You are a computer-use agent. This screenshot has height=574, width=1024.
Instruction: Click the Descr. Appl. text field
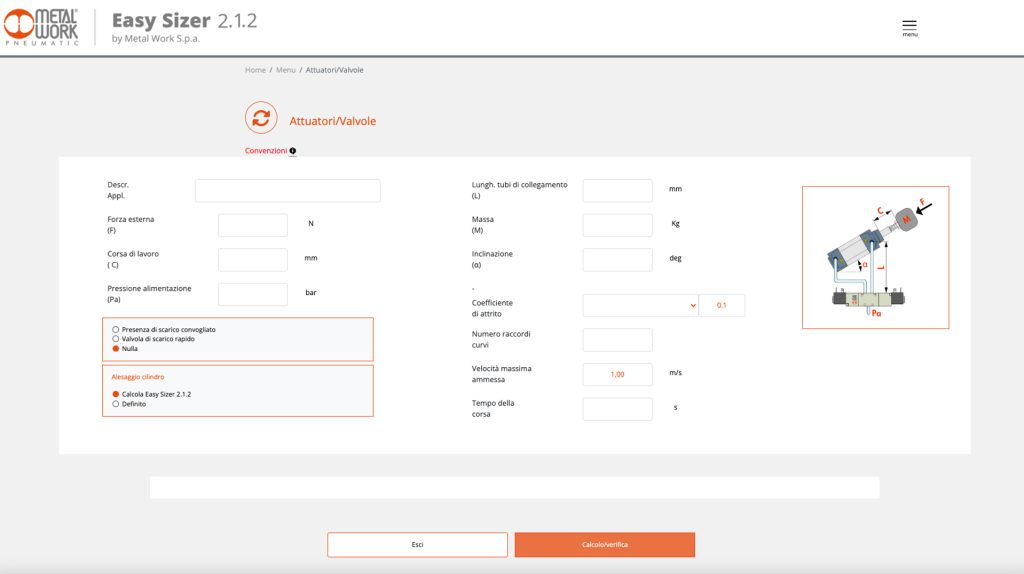[288, 191]
